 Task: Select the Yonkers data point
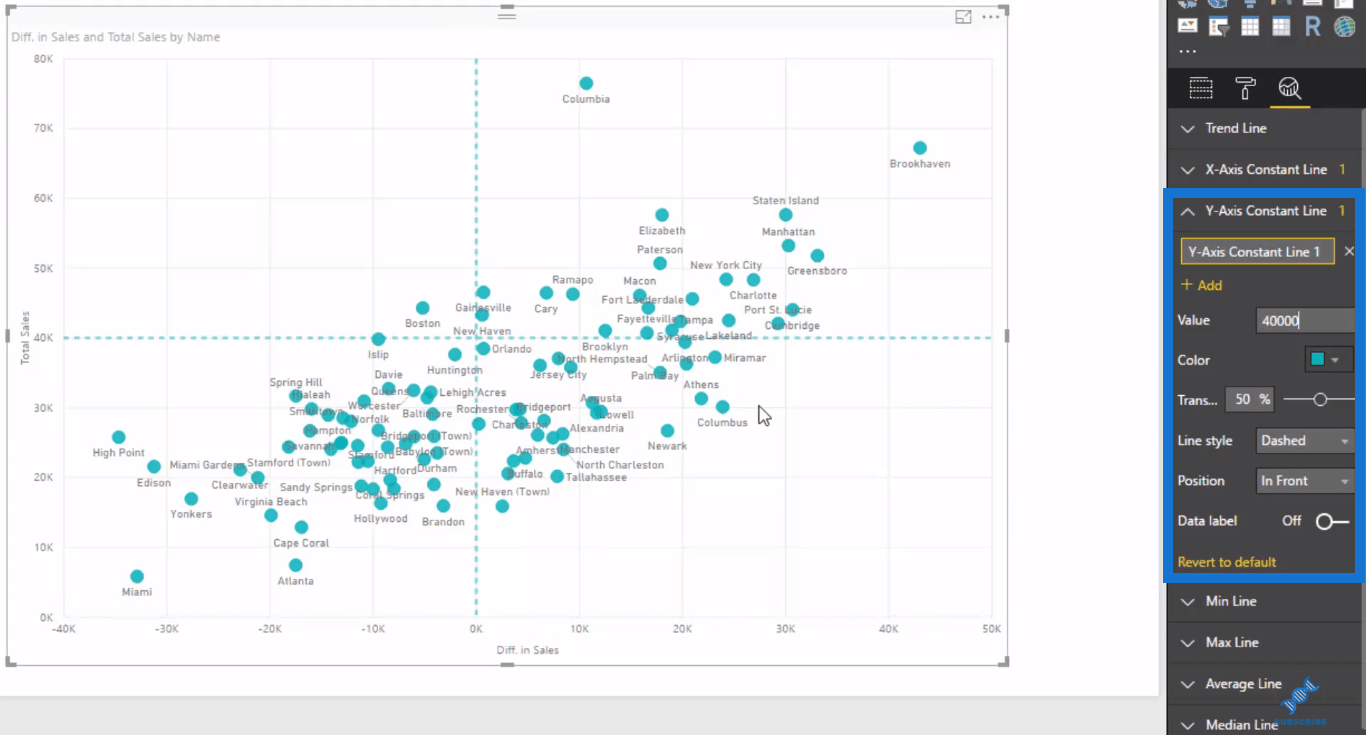(x=191, y=499)
